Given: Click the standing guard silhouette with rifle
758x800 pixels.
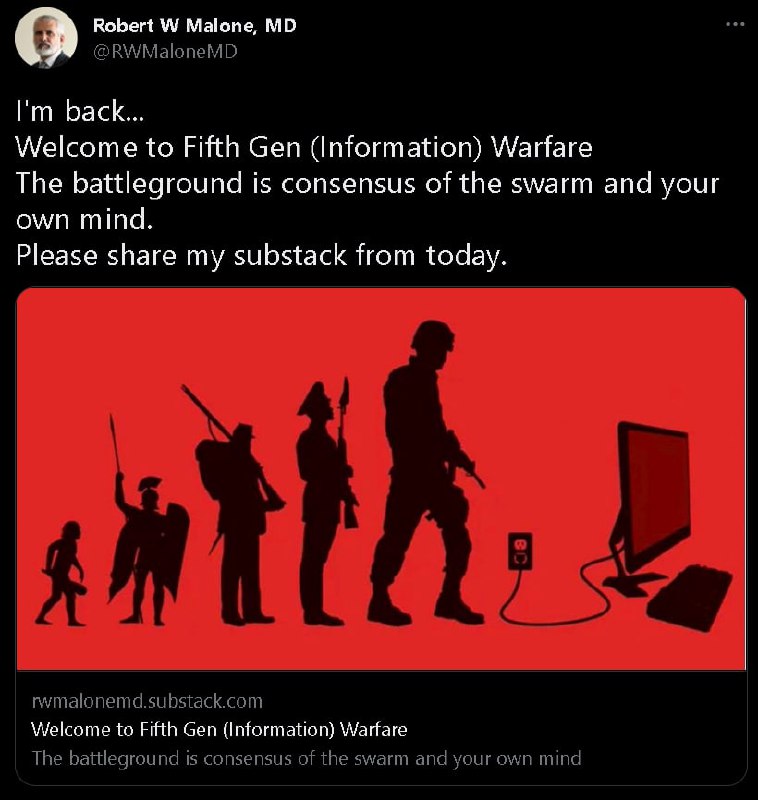Looking at the screenshot, I should pyautogui.click(x=326, y=503).
